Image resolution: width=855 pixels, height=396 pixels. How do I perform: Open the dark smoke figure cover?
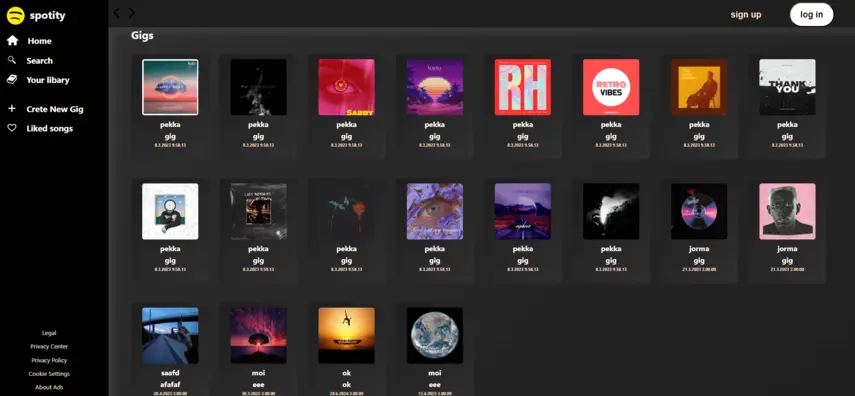tap(258, 87)
